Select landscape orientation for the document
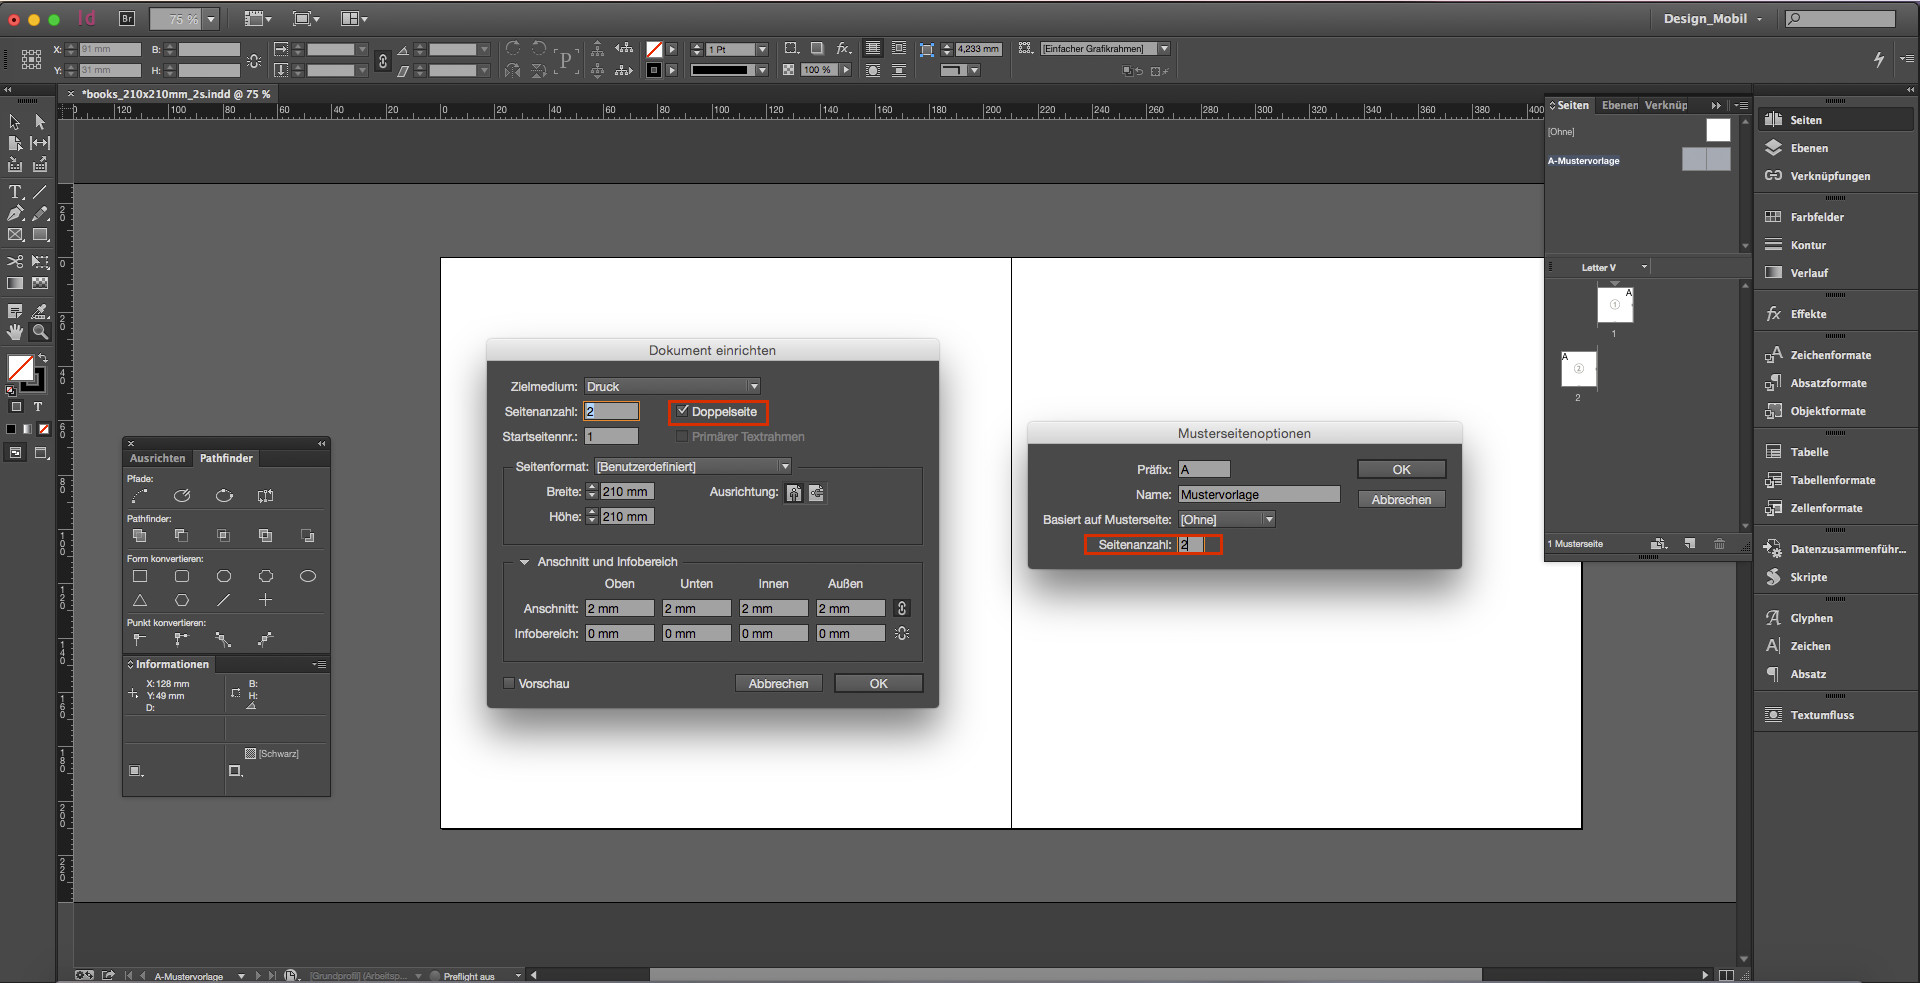 tap(817, 492)
